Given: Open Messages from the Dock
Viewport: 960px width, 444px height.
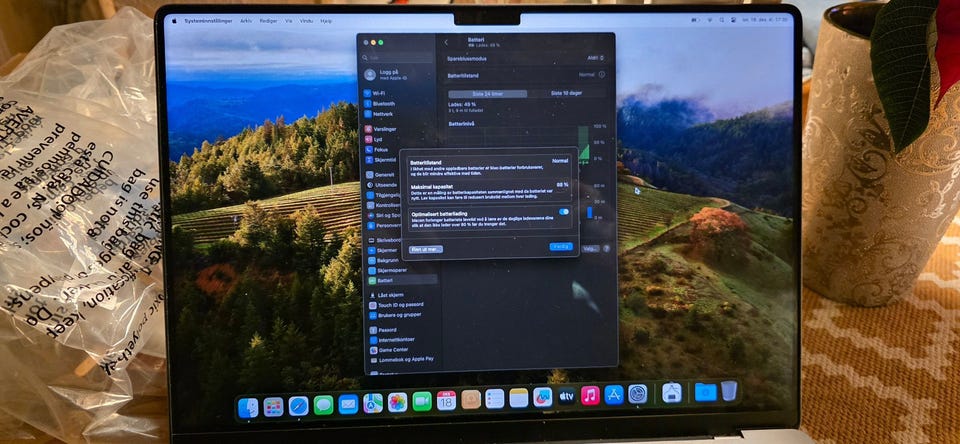Looking at the screenshot, I should tap(323, 405).
